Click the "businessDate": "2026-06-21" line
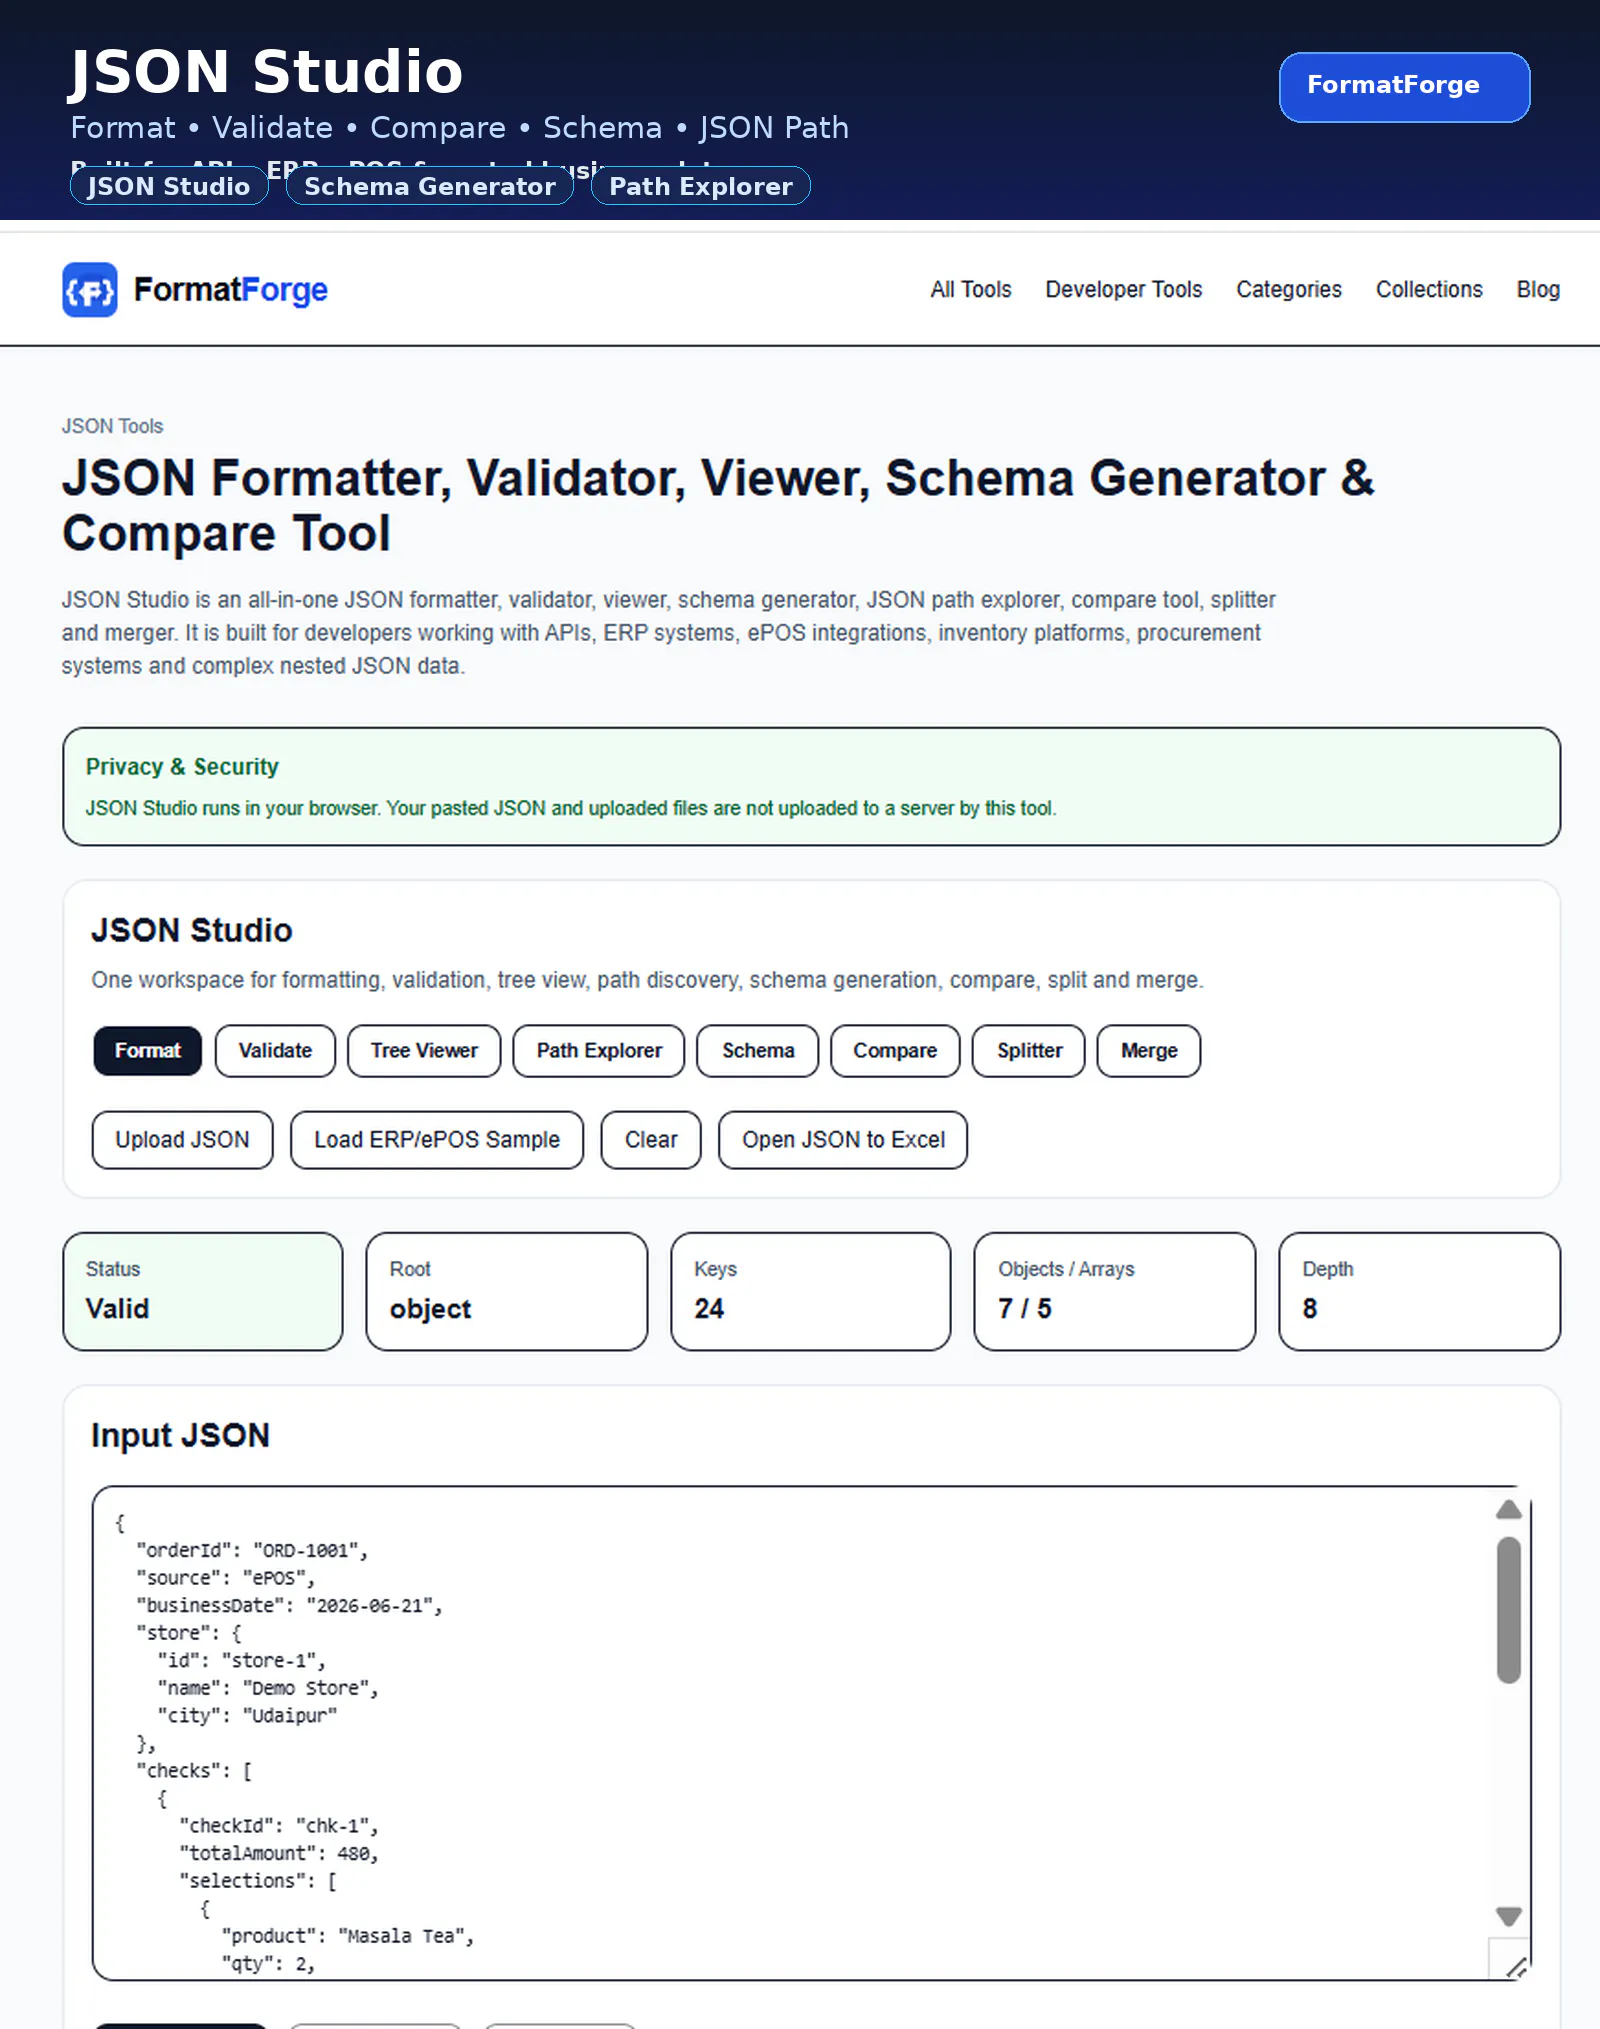Screen dimensions: 1600x2029 pos(290,1605)
